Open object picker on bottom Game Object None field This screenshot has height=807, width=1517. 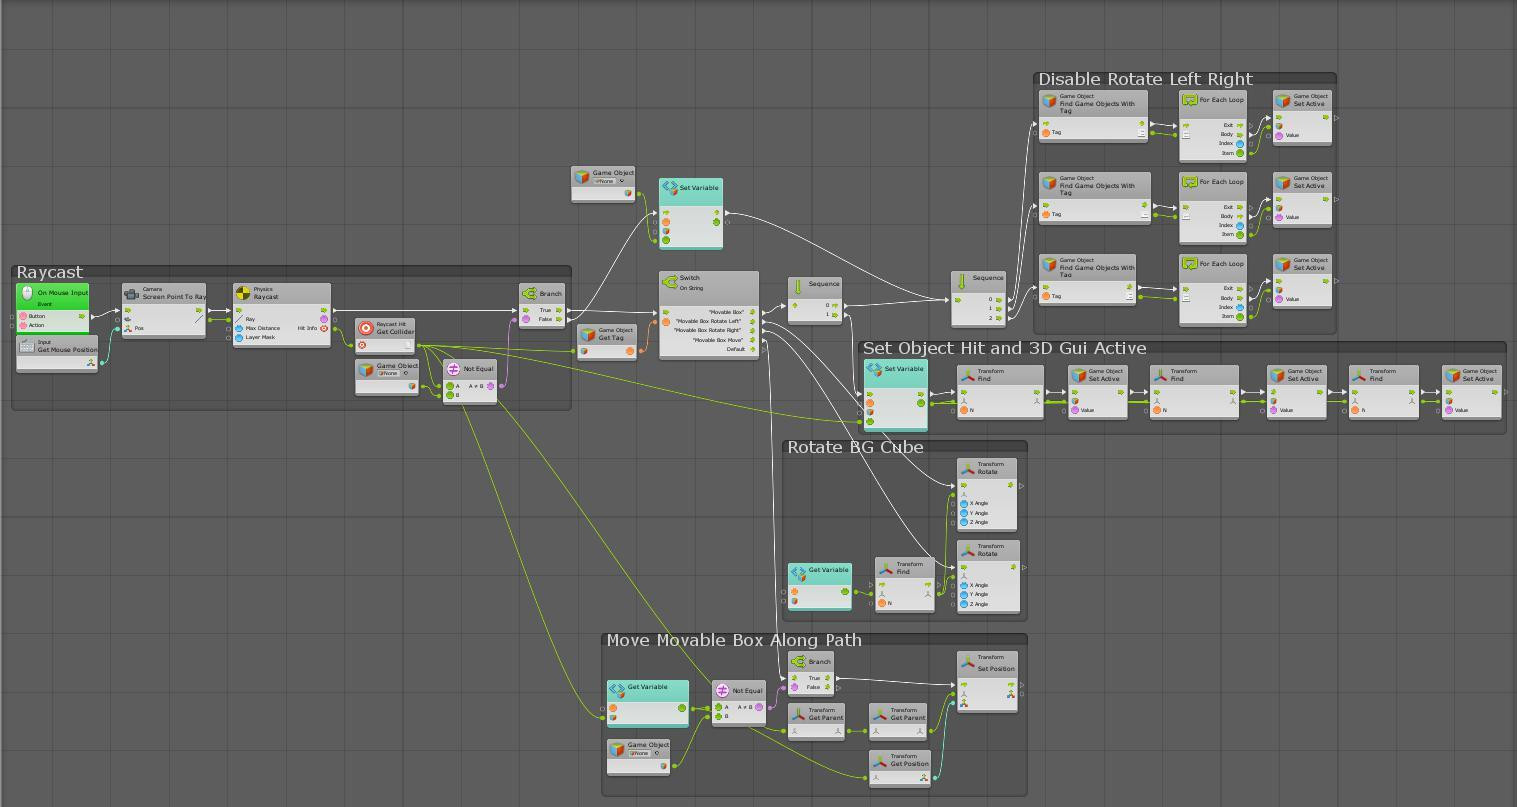coord(656,753)
